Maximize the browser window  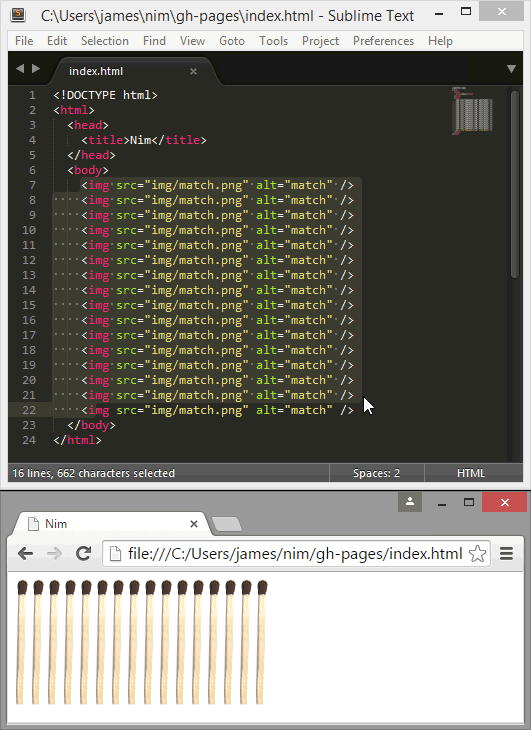click(x=469, y=502)
